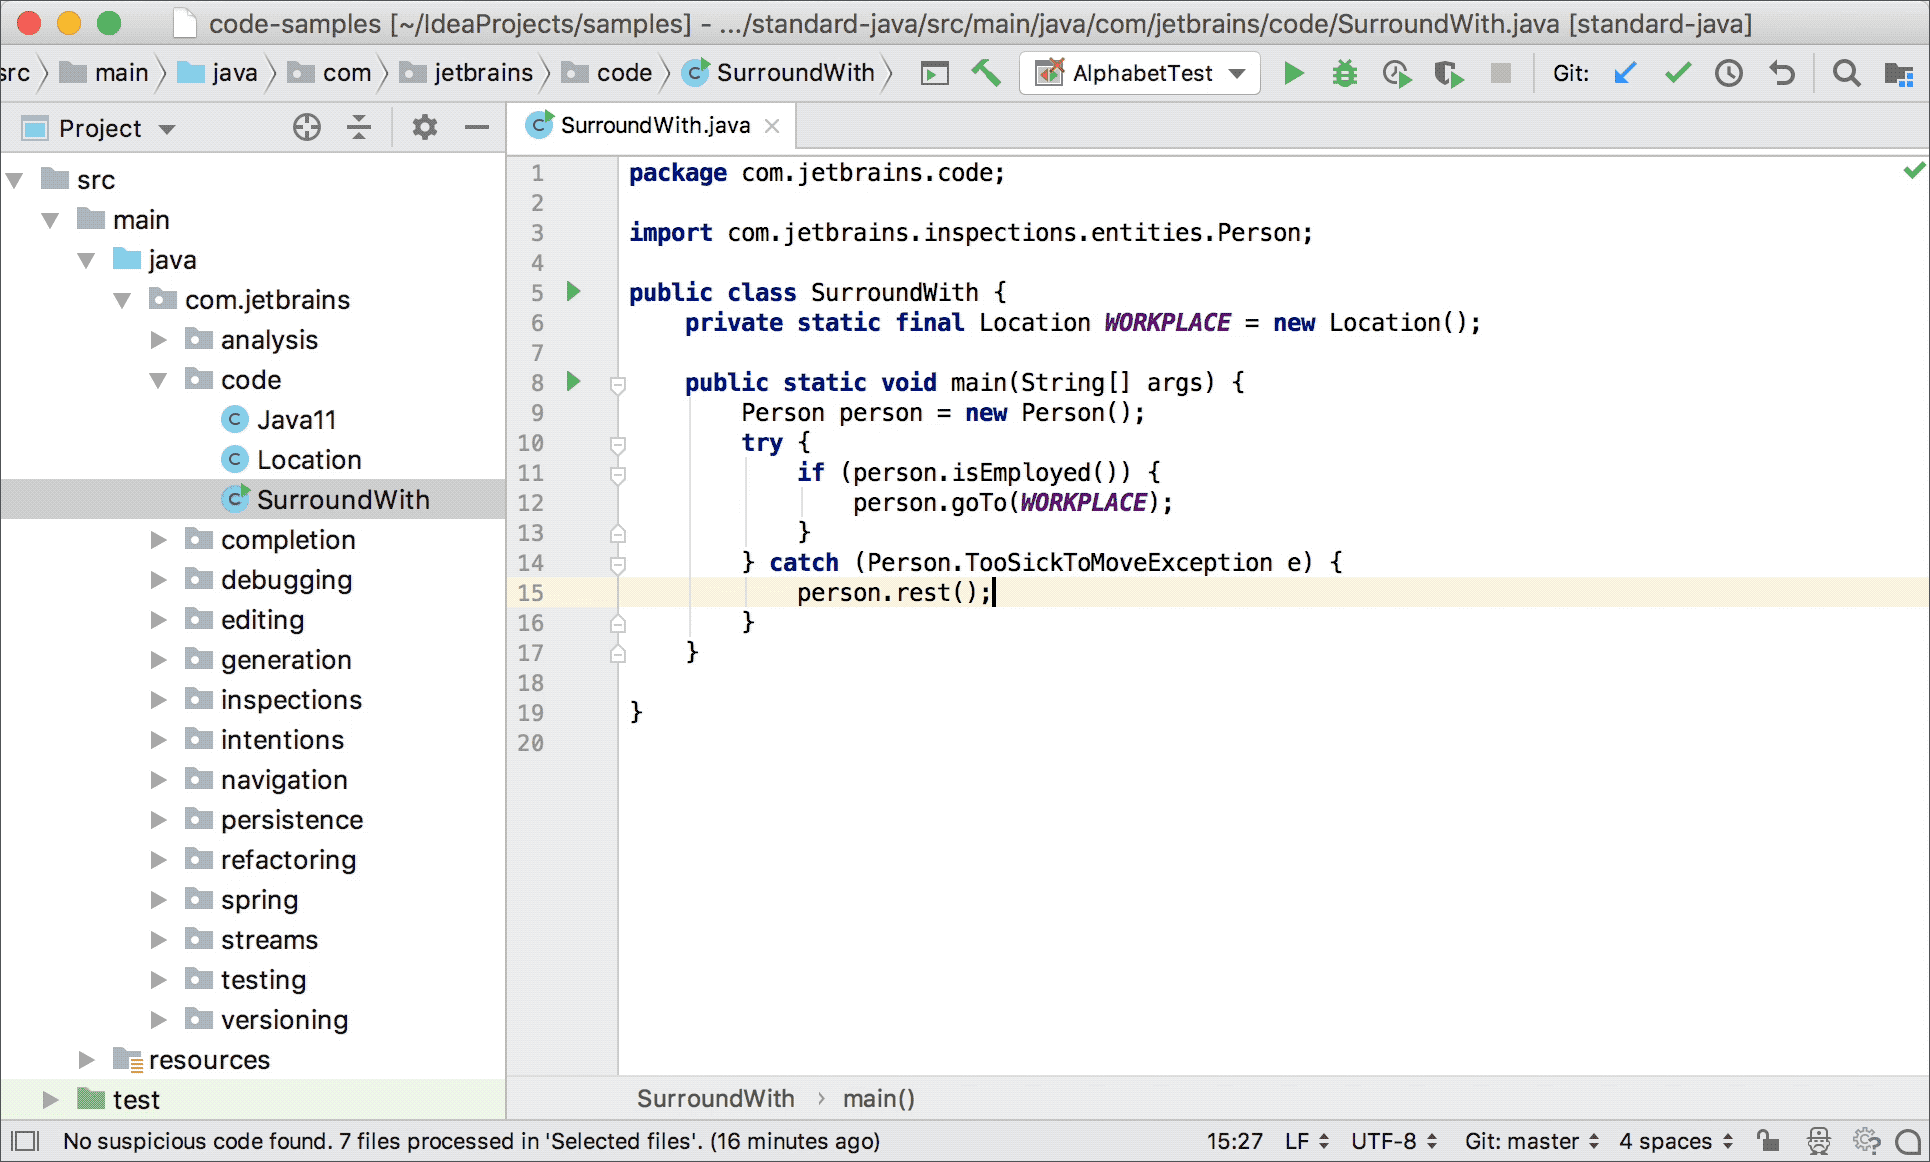Screen dimensions: 1930x1162
Task: Open Location class in project tree
Action: (308, 460)
